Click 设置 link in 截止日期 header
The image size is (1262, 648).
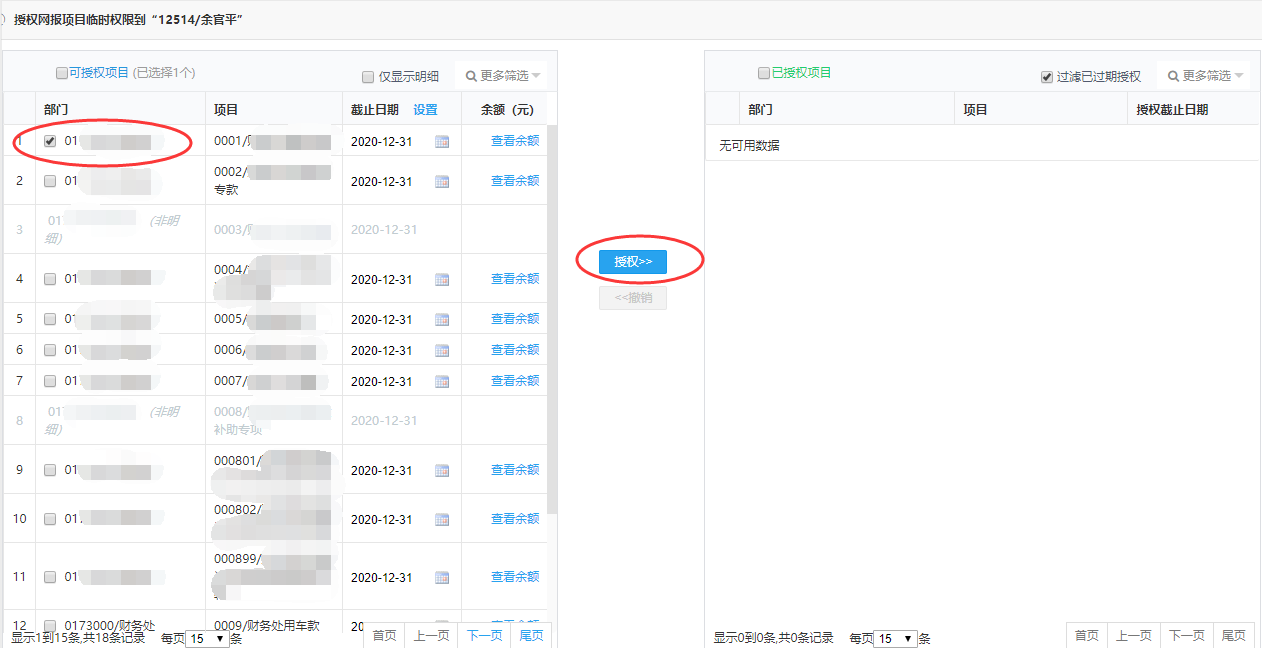tap(426, 110)
